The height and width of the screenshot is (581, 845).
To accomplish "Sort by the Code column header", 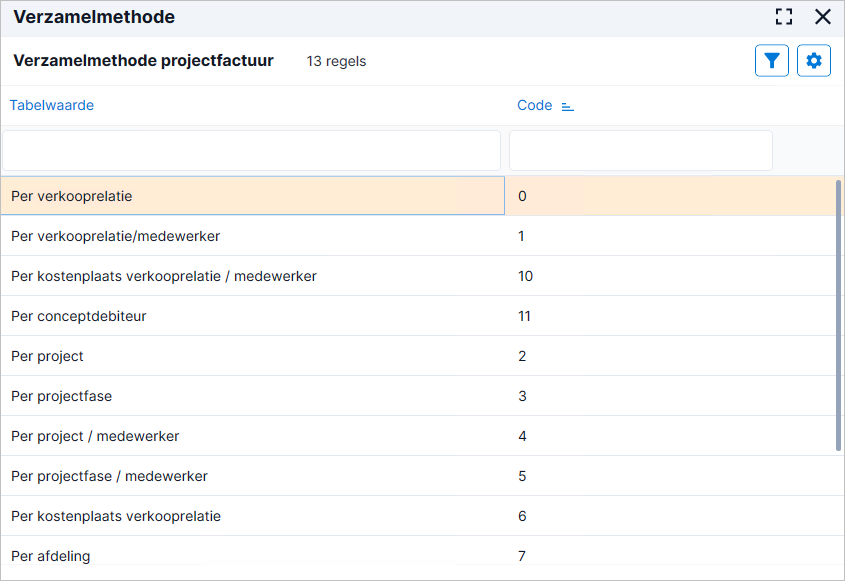I will (x=535, y=105).
